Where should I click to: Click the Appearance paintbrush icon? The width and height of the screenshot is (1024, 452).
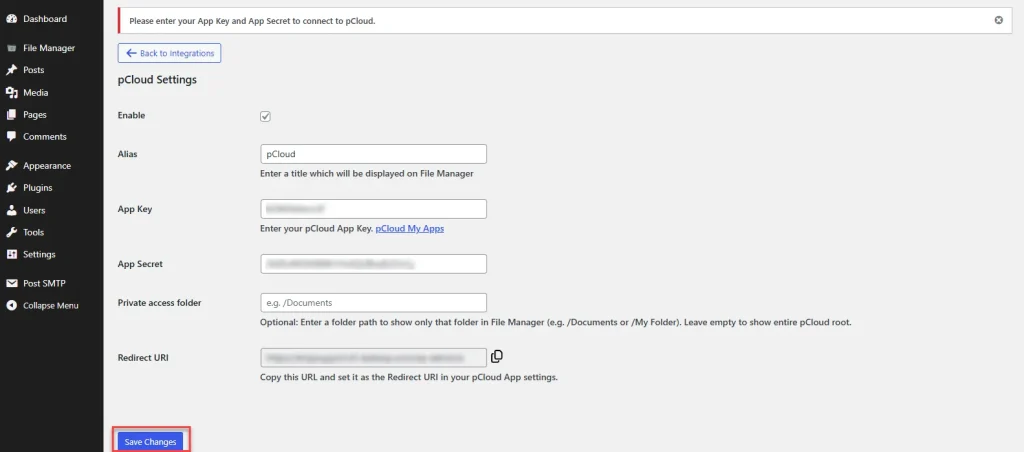click(11, 166)
